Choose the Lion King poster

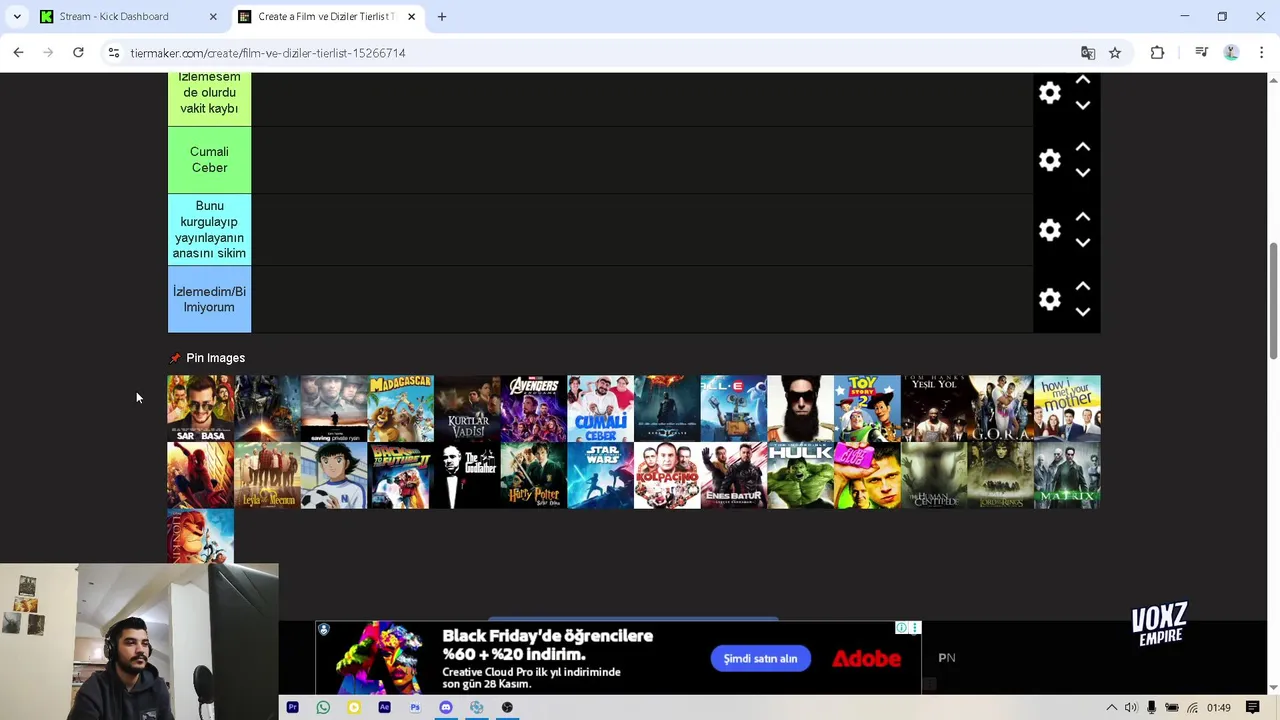click(x=200, y=536)
